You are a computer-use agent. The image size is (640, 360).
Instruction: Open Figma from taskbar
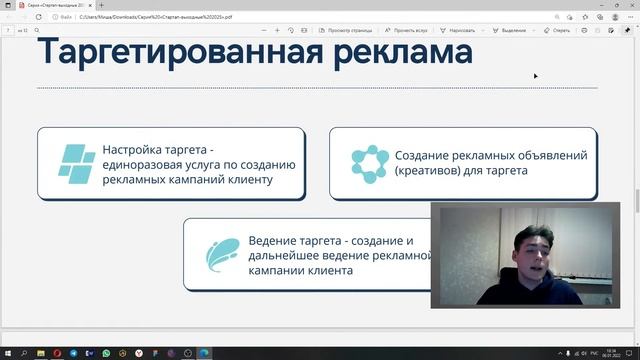(155, 353)
